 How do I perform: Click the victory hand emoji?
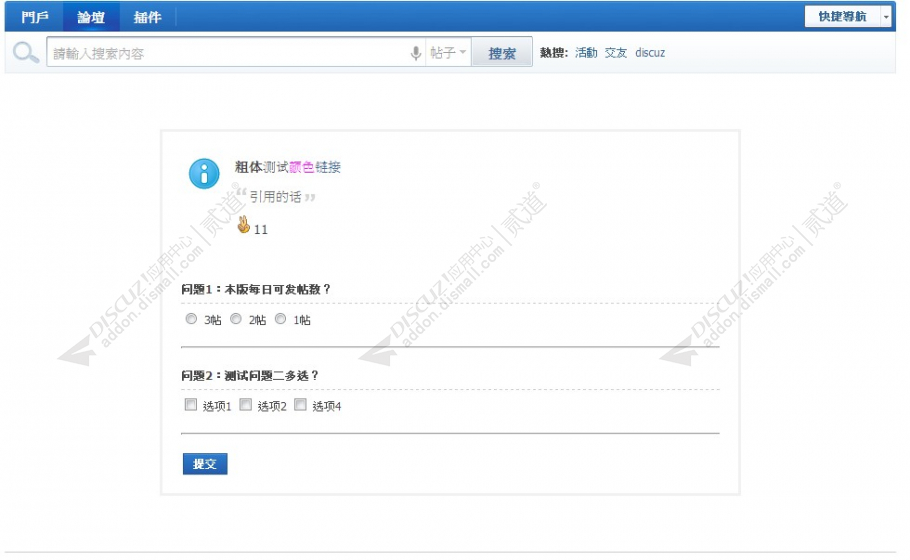(x=244, y=225)
